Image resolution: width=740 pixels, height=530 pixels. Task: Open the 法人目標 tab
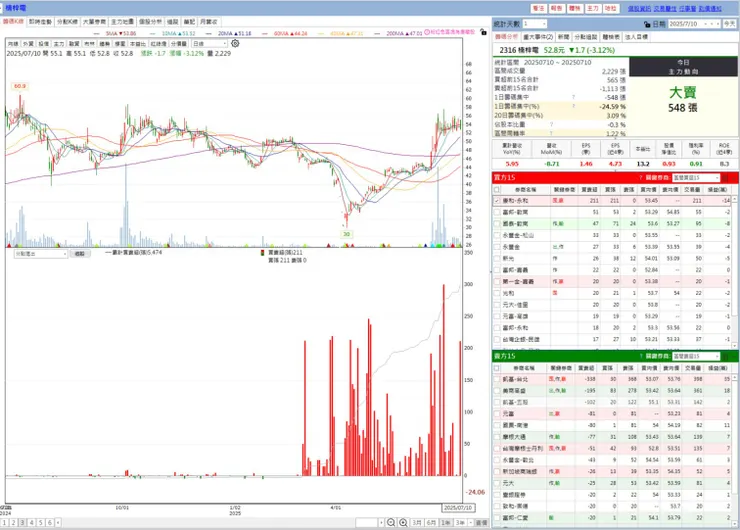pyautogui.click(x=636, y=37)
